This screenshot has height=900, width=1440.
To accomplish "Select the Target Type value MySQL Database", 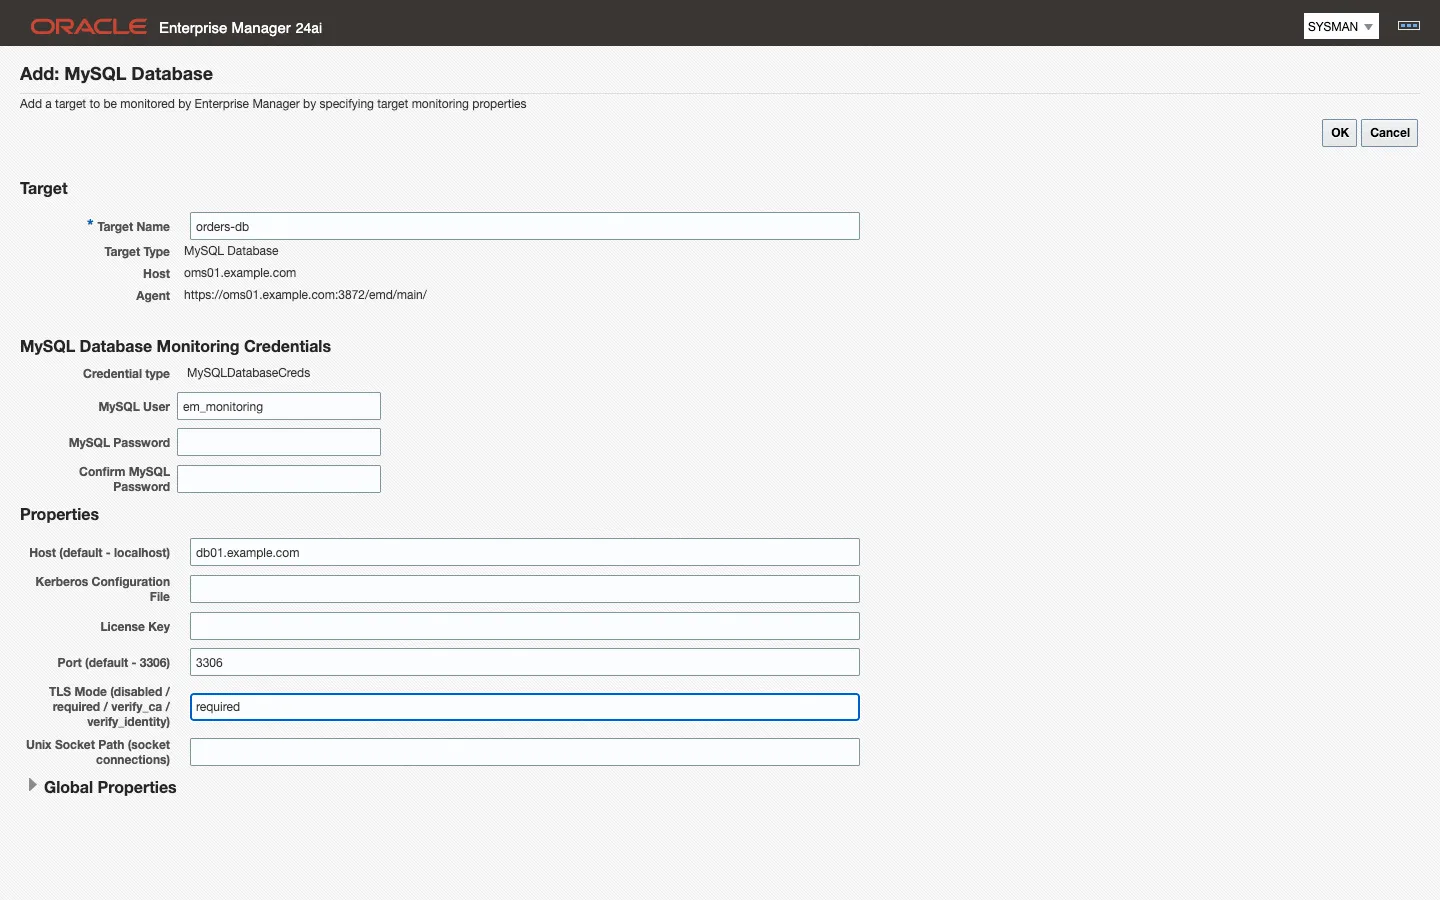I will (231, 251).
